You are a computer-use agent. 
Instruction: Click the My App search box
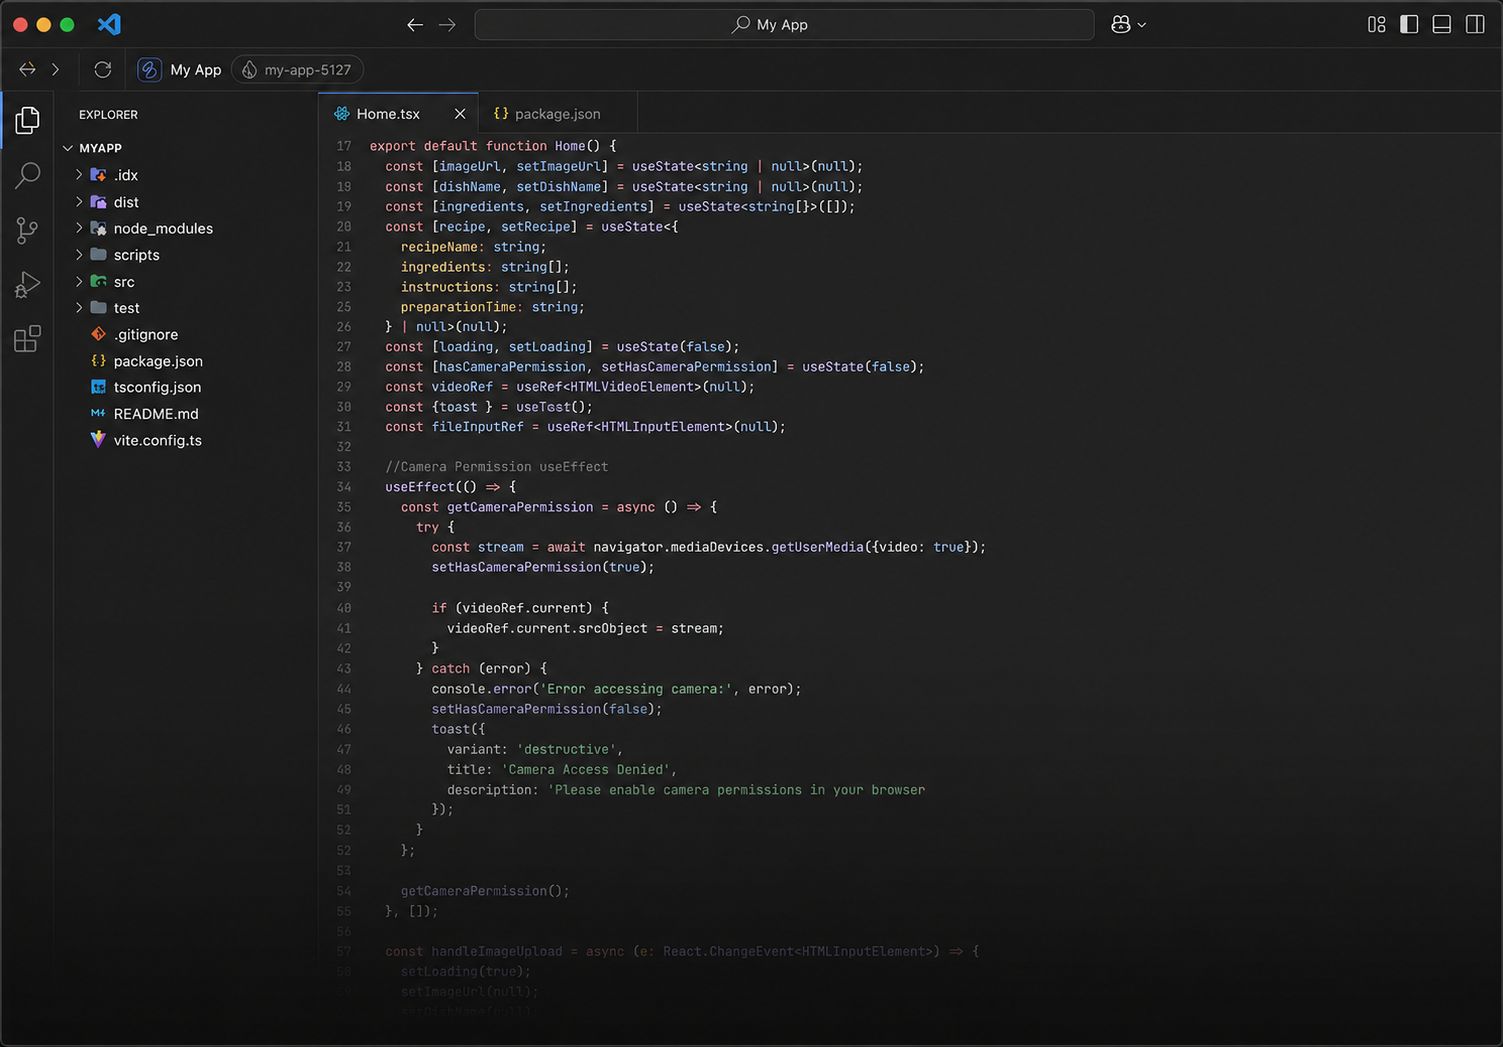pyautogui.click(x=784, y=25)
